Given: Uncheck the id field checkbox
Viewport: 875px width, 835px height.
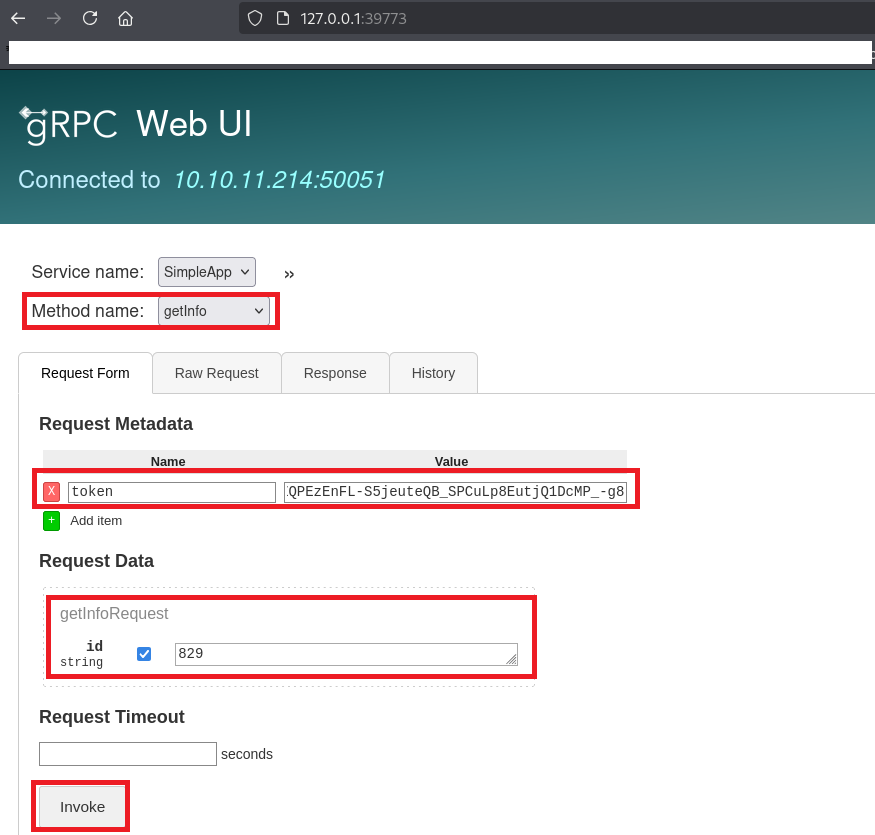Looking at the screenshot, I should (x=144, y=654).
